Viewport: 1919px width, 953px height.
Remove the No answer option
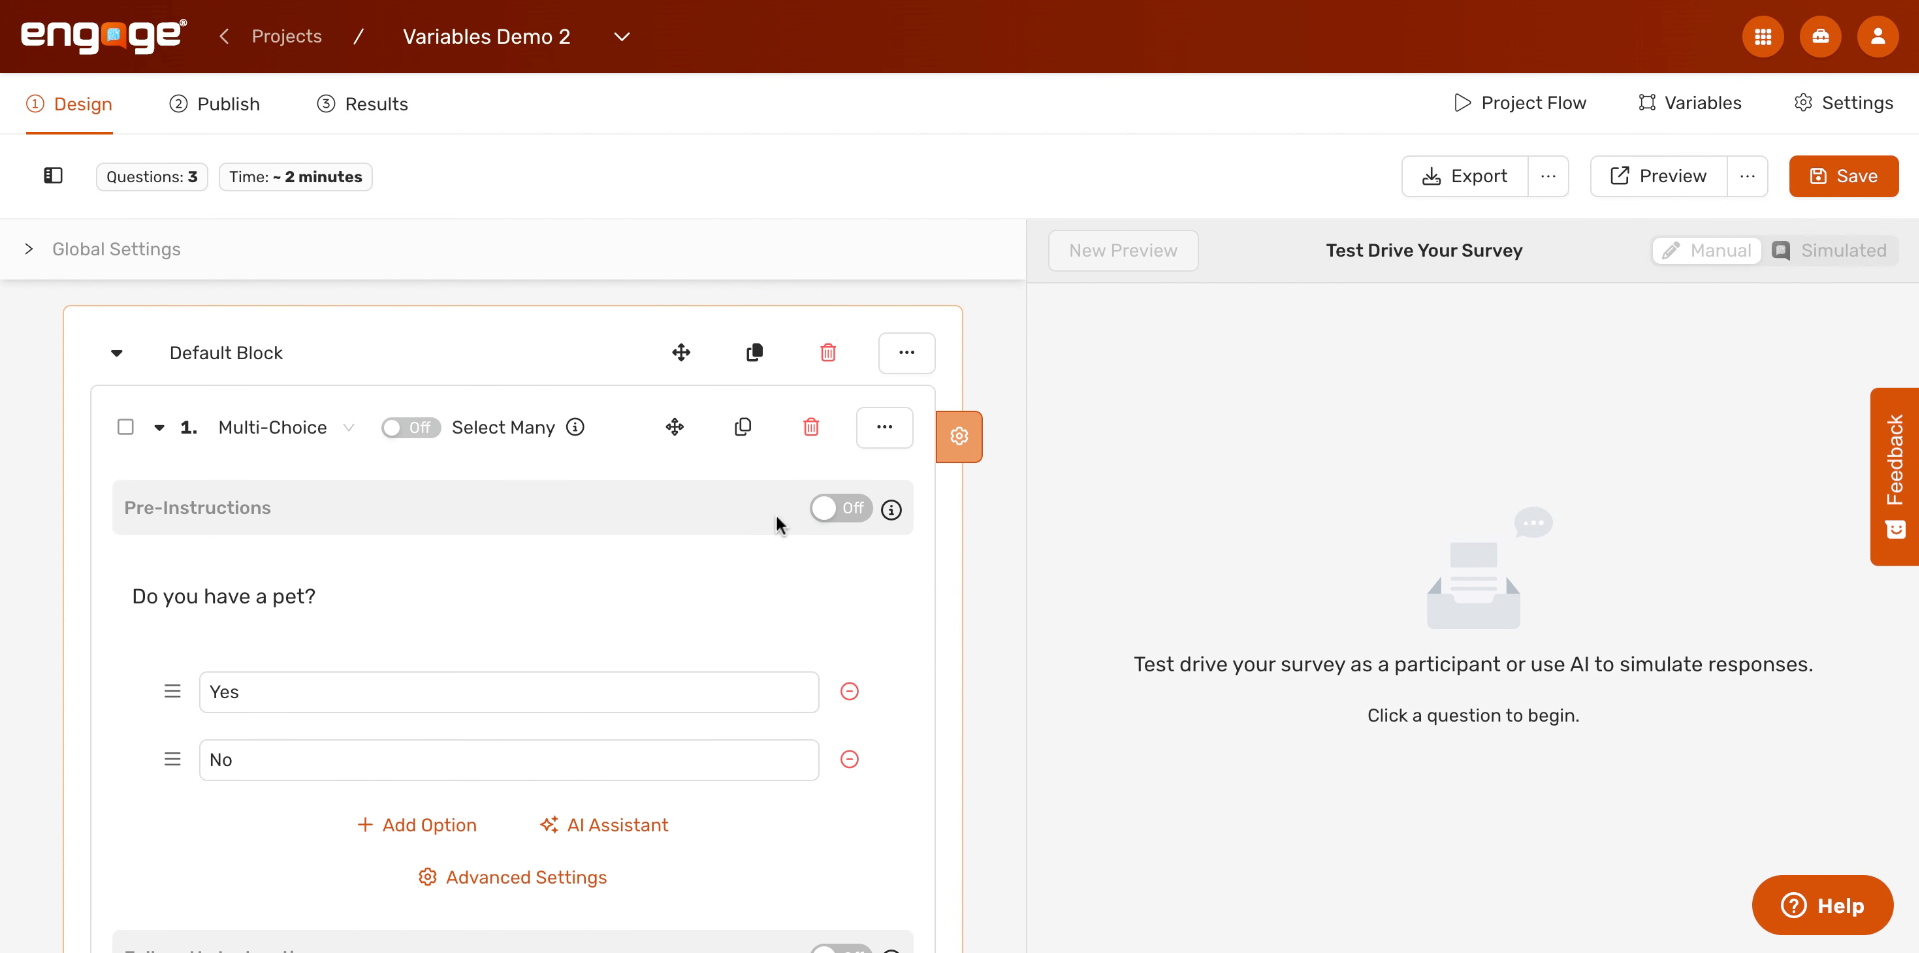pos(849,759)
